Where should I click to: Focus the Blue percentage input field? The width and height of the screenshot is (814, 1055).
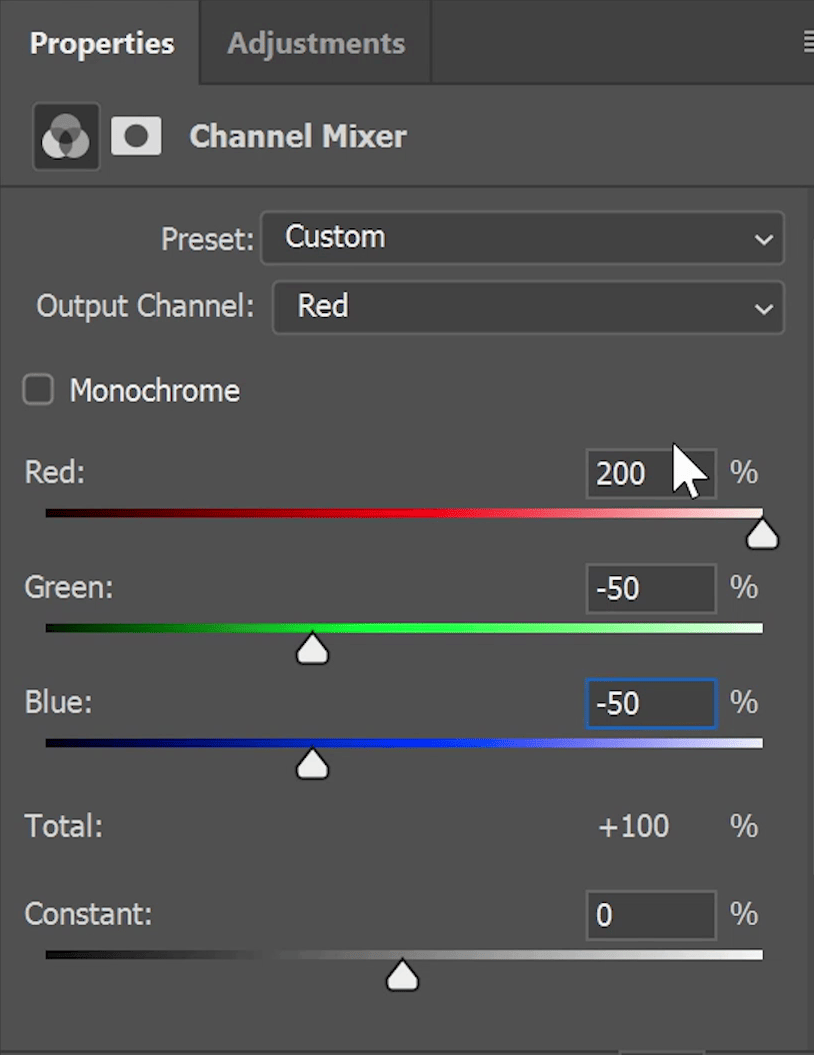(x=651, y=704)
